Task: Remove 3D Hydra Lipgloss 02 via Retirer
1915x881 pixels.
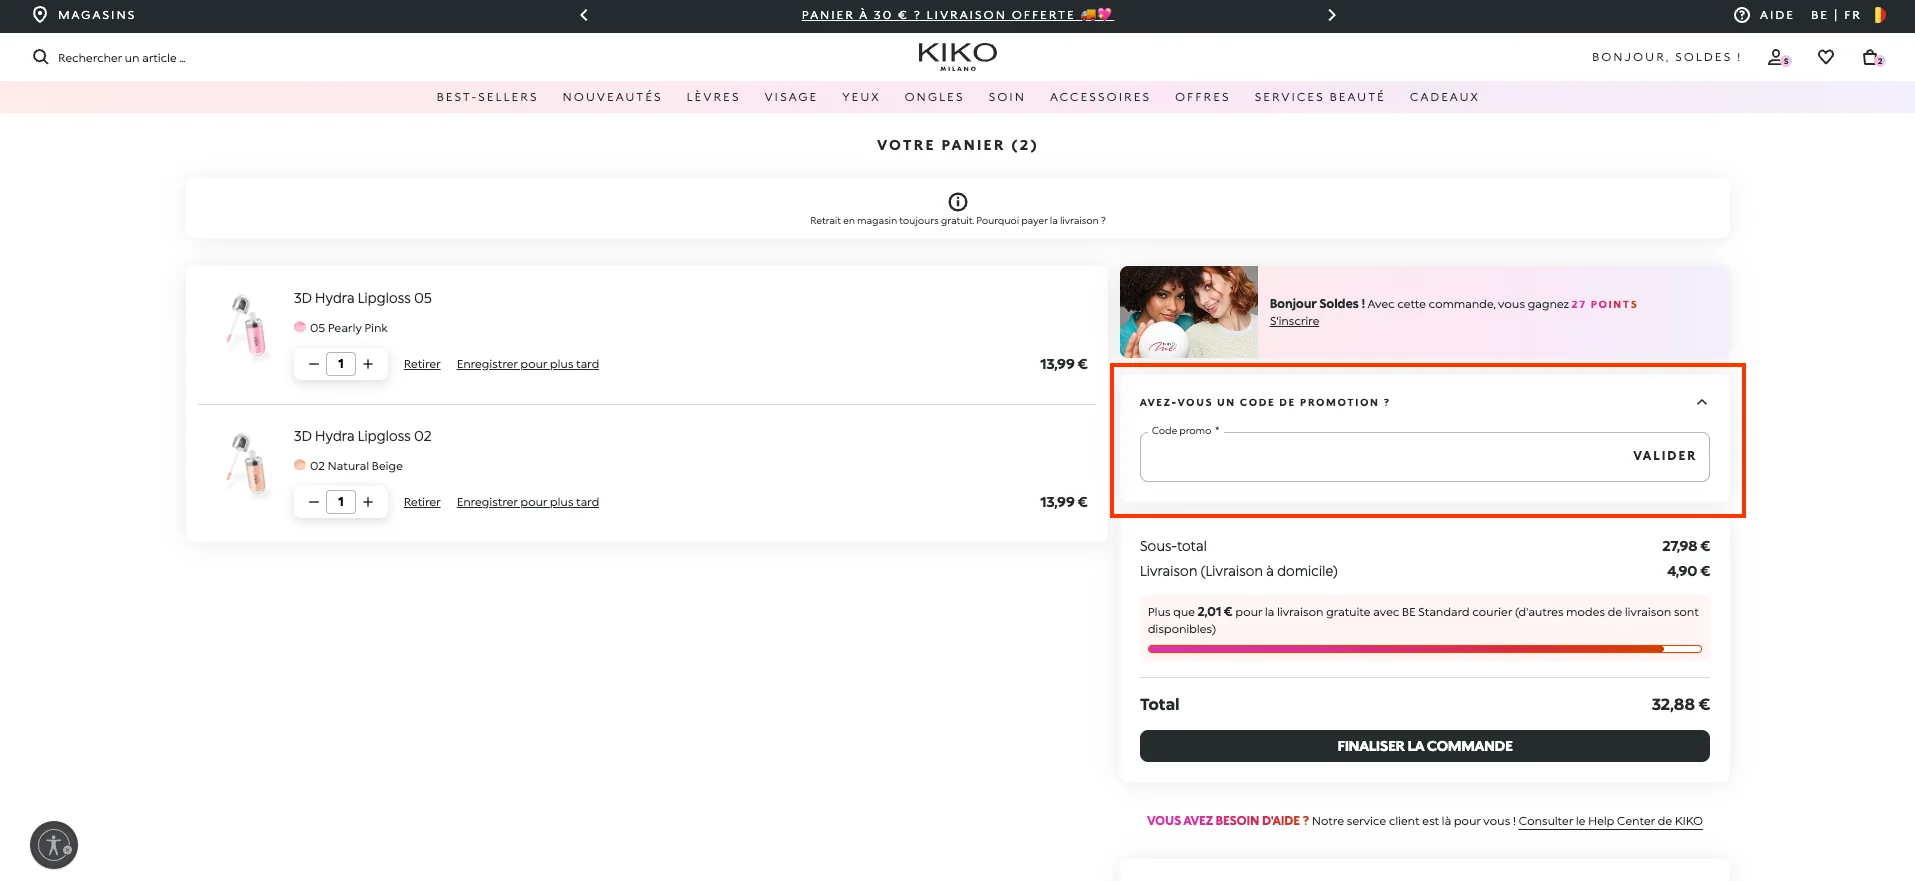Action: click(x=422, y=502)
